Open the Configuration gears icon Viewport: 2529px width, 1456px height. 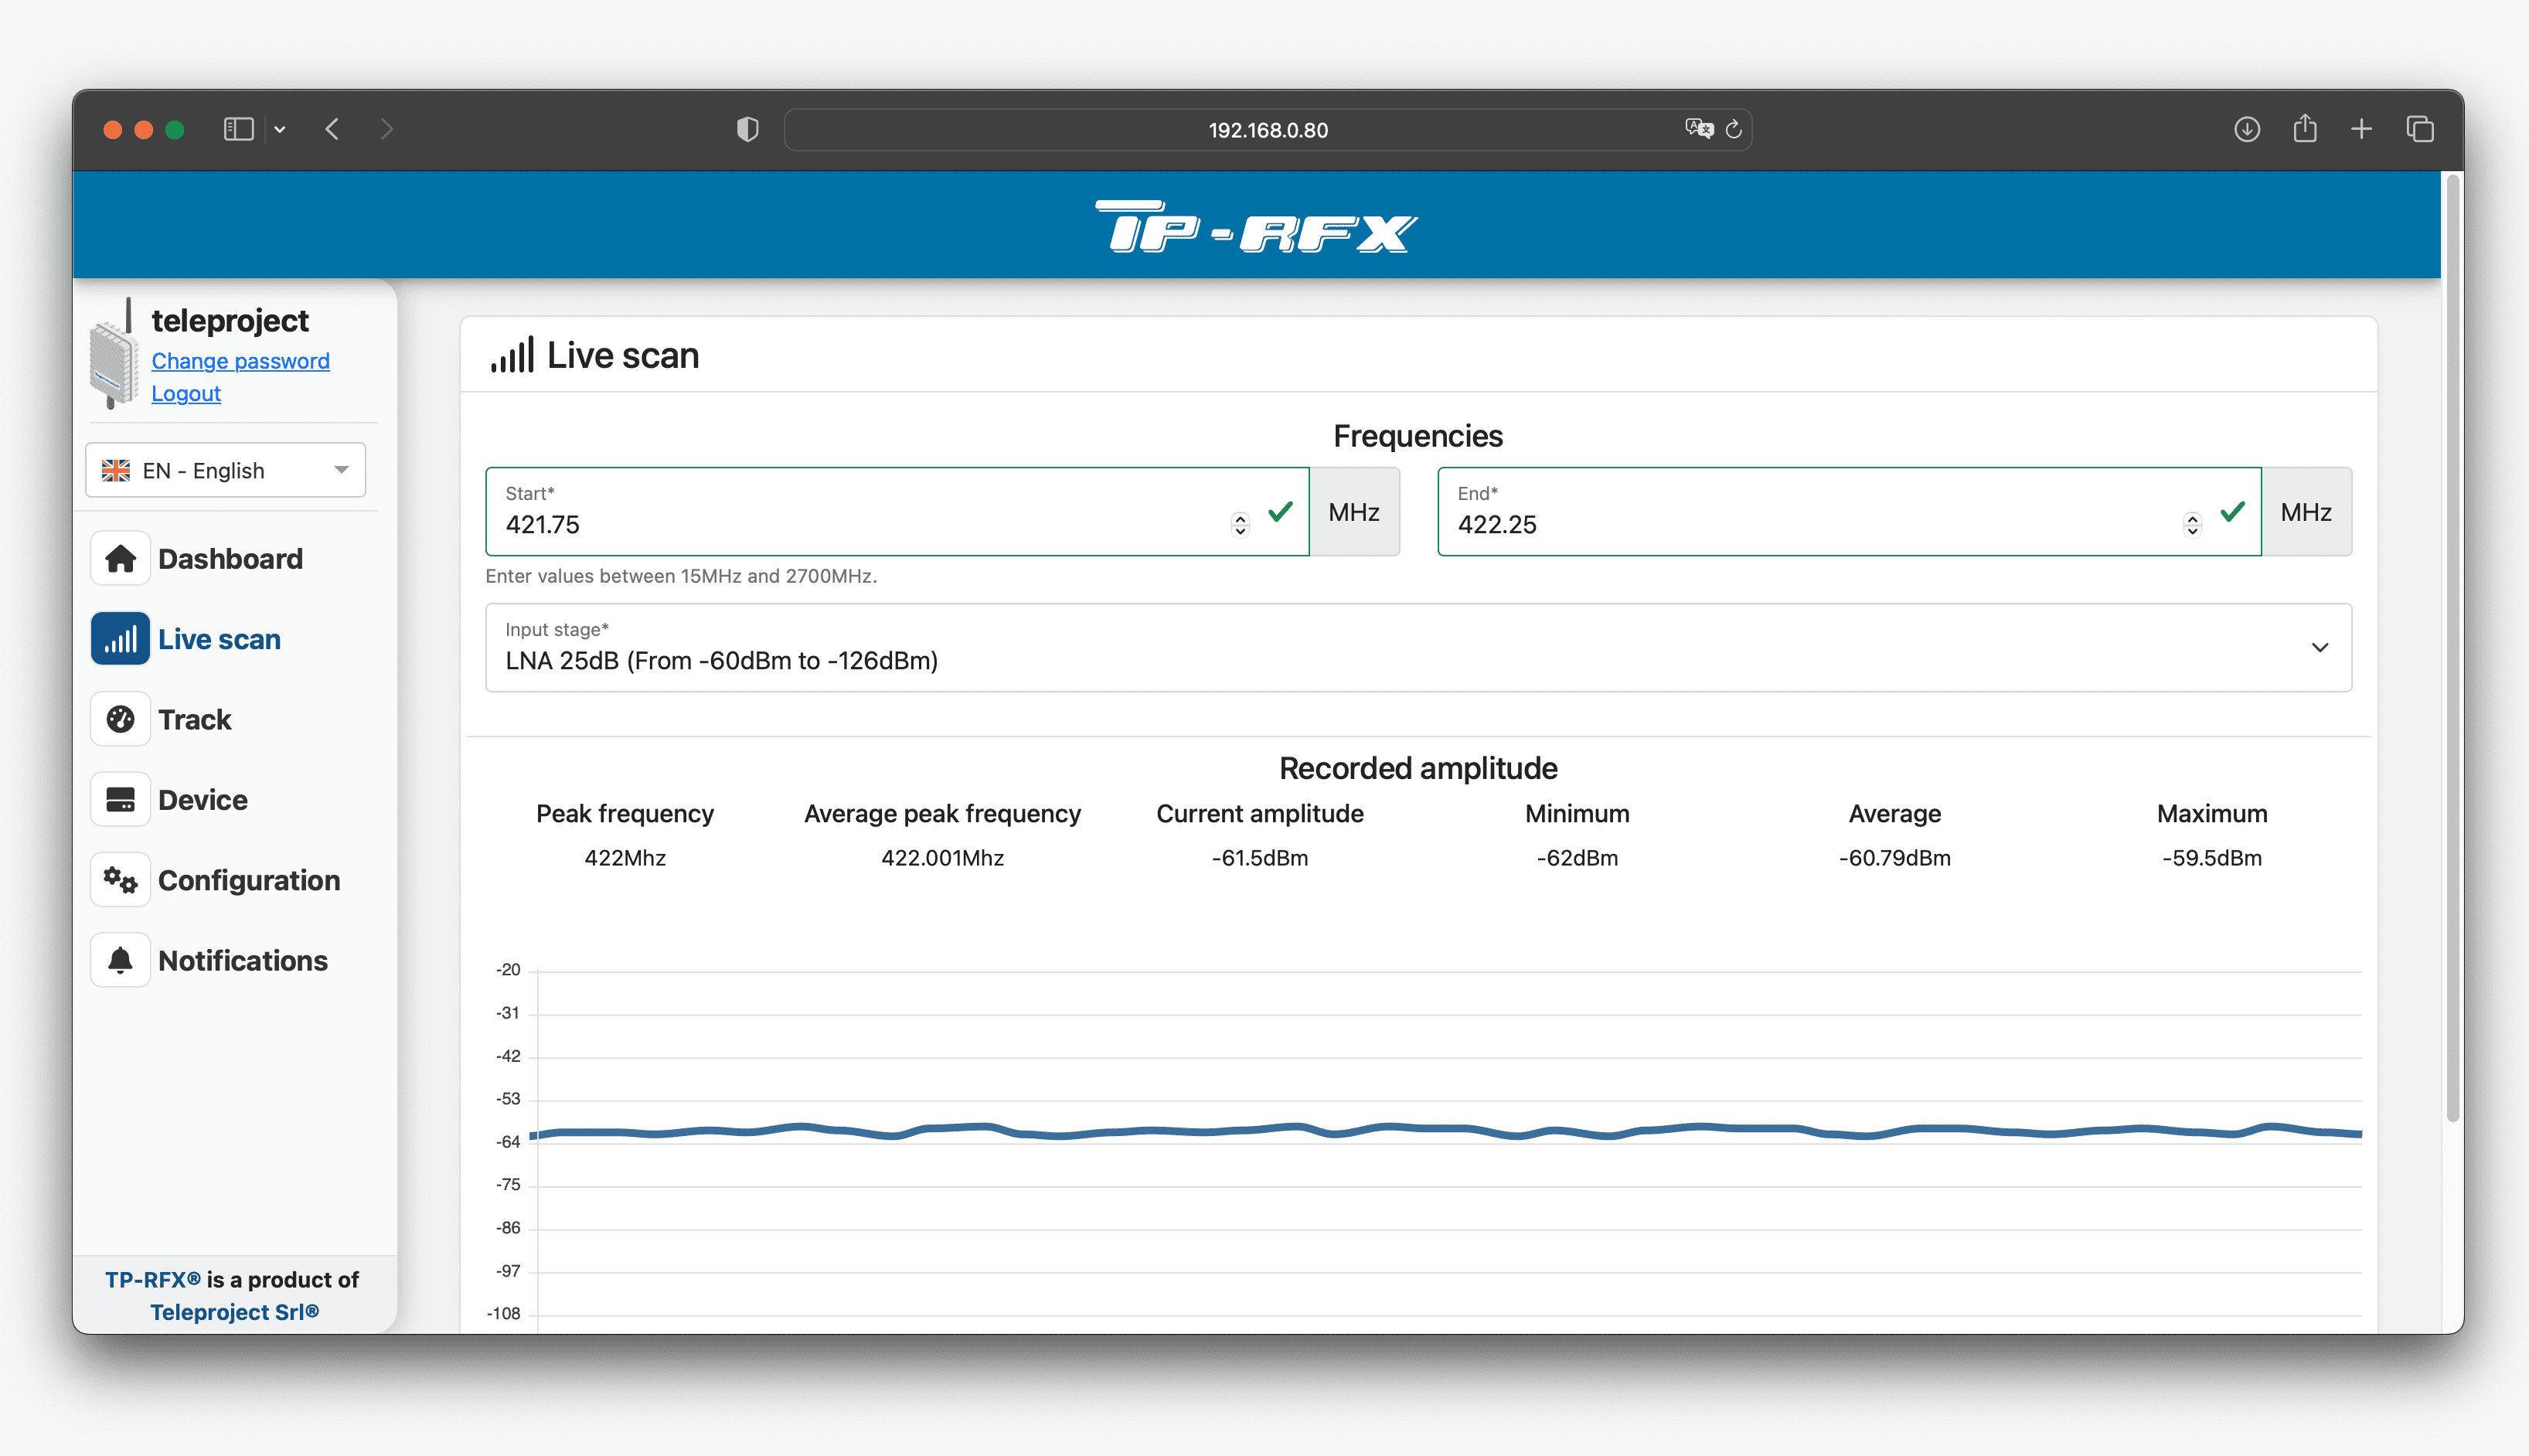[120, 880]
